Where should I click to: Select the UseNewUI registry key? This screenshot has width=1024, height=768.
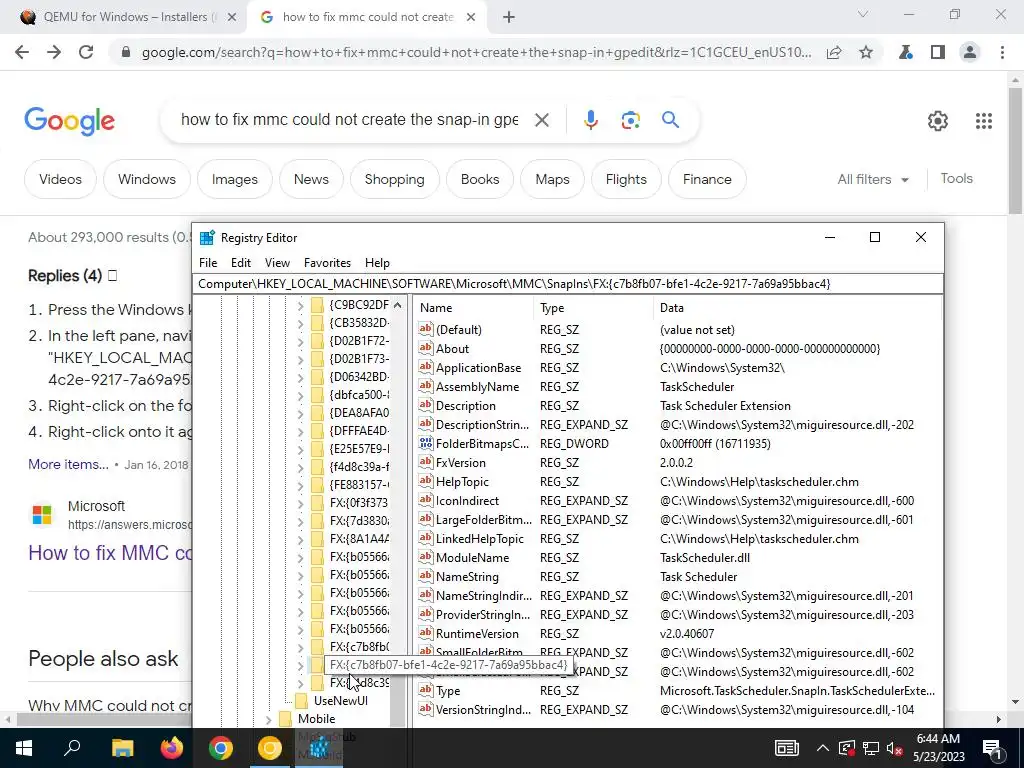click(x=340, y=701)
